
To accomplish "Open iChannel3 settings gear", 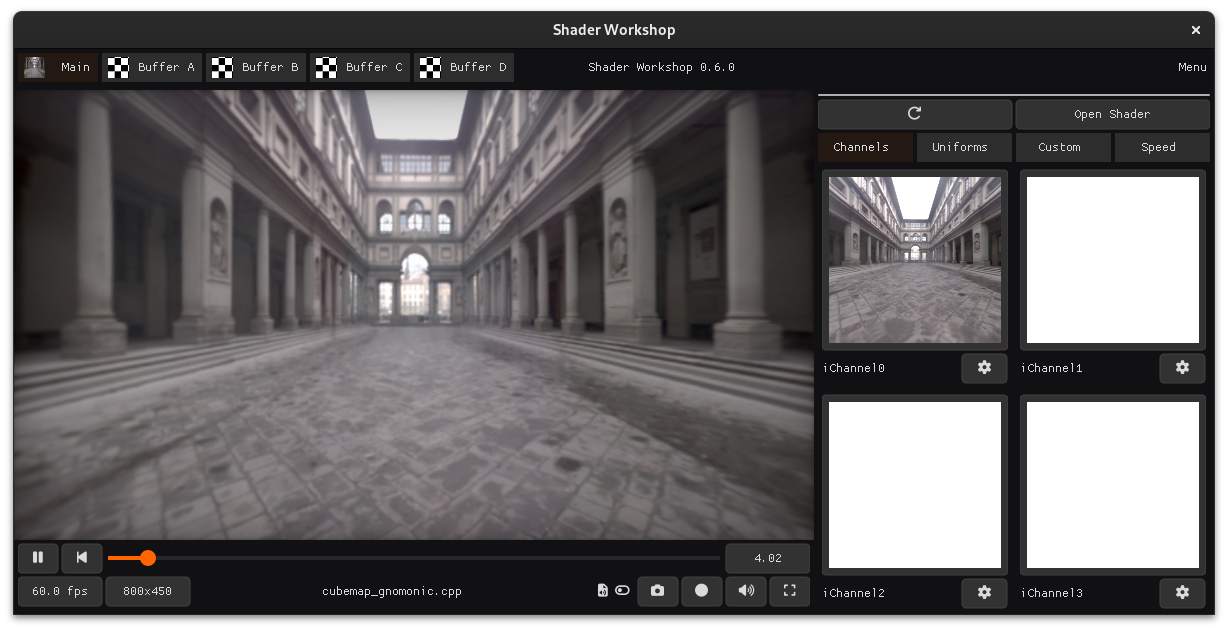I will point(1182,593).
